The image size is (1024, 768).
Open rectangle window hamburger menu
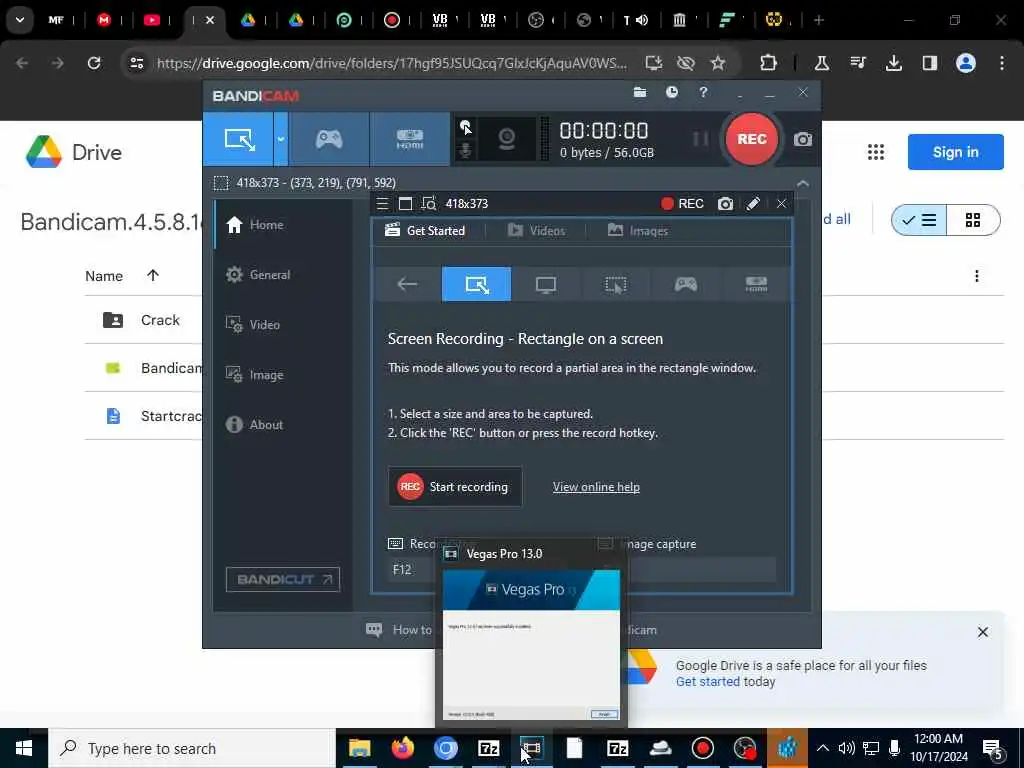point(383,204)
